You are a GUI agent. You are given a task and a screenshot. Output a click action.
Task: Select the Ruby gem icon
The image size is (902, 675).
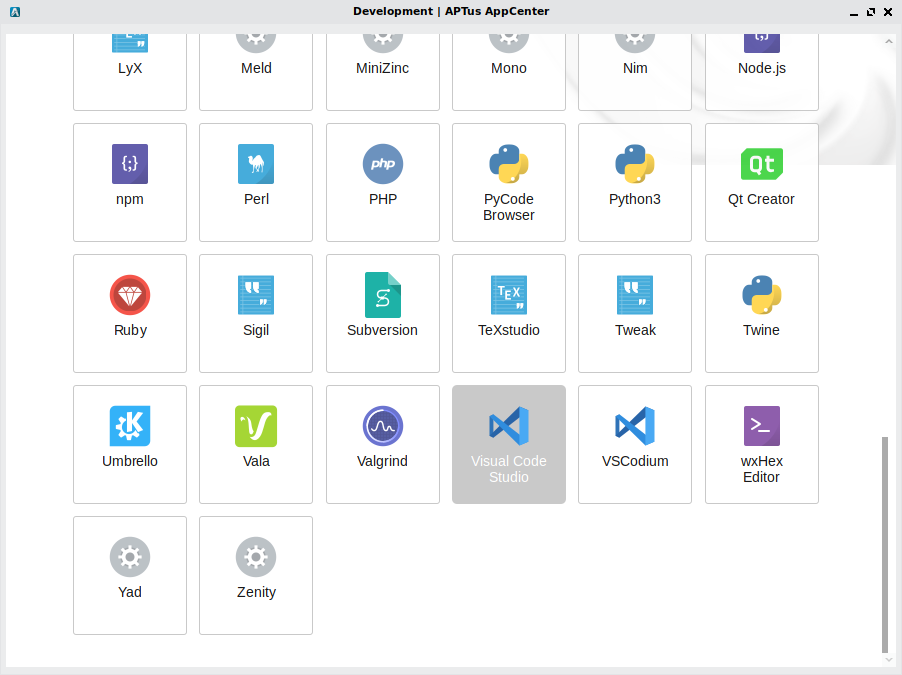tap(130, 295)
